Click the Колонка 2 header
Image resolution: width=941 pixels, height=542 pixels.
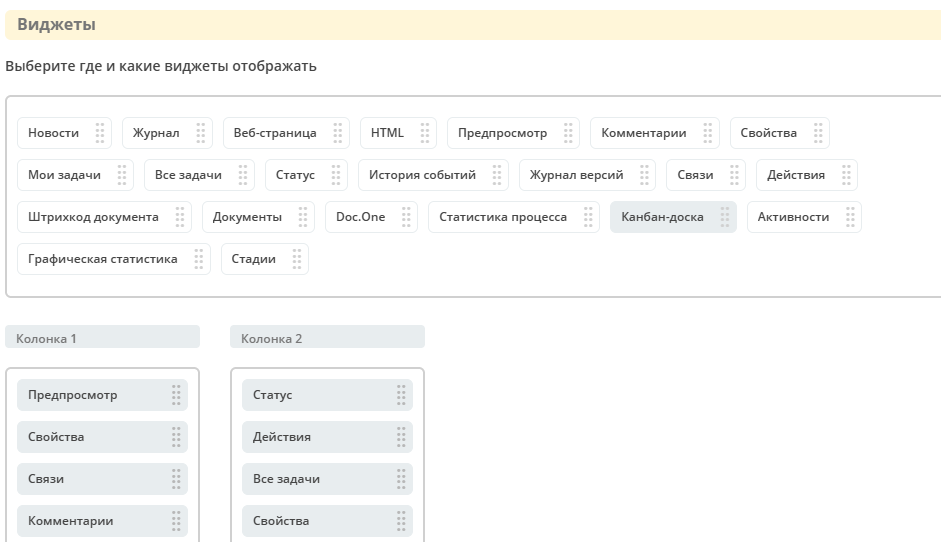pyautogui.click(x=327, y=338)
